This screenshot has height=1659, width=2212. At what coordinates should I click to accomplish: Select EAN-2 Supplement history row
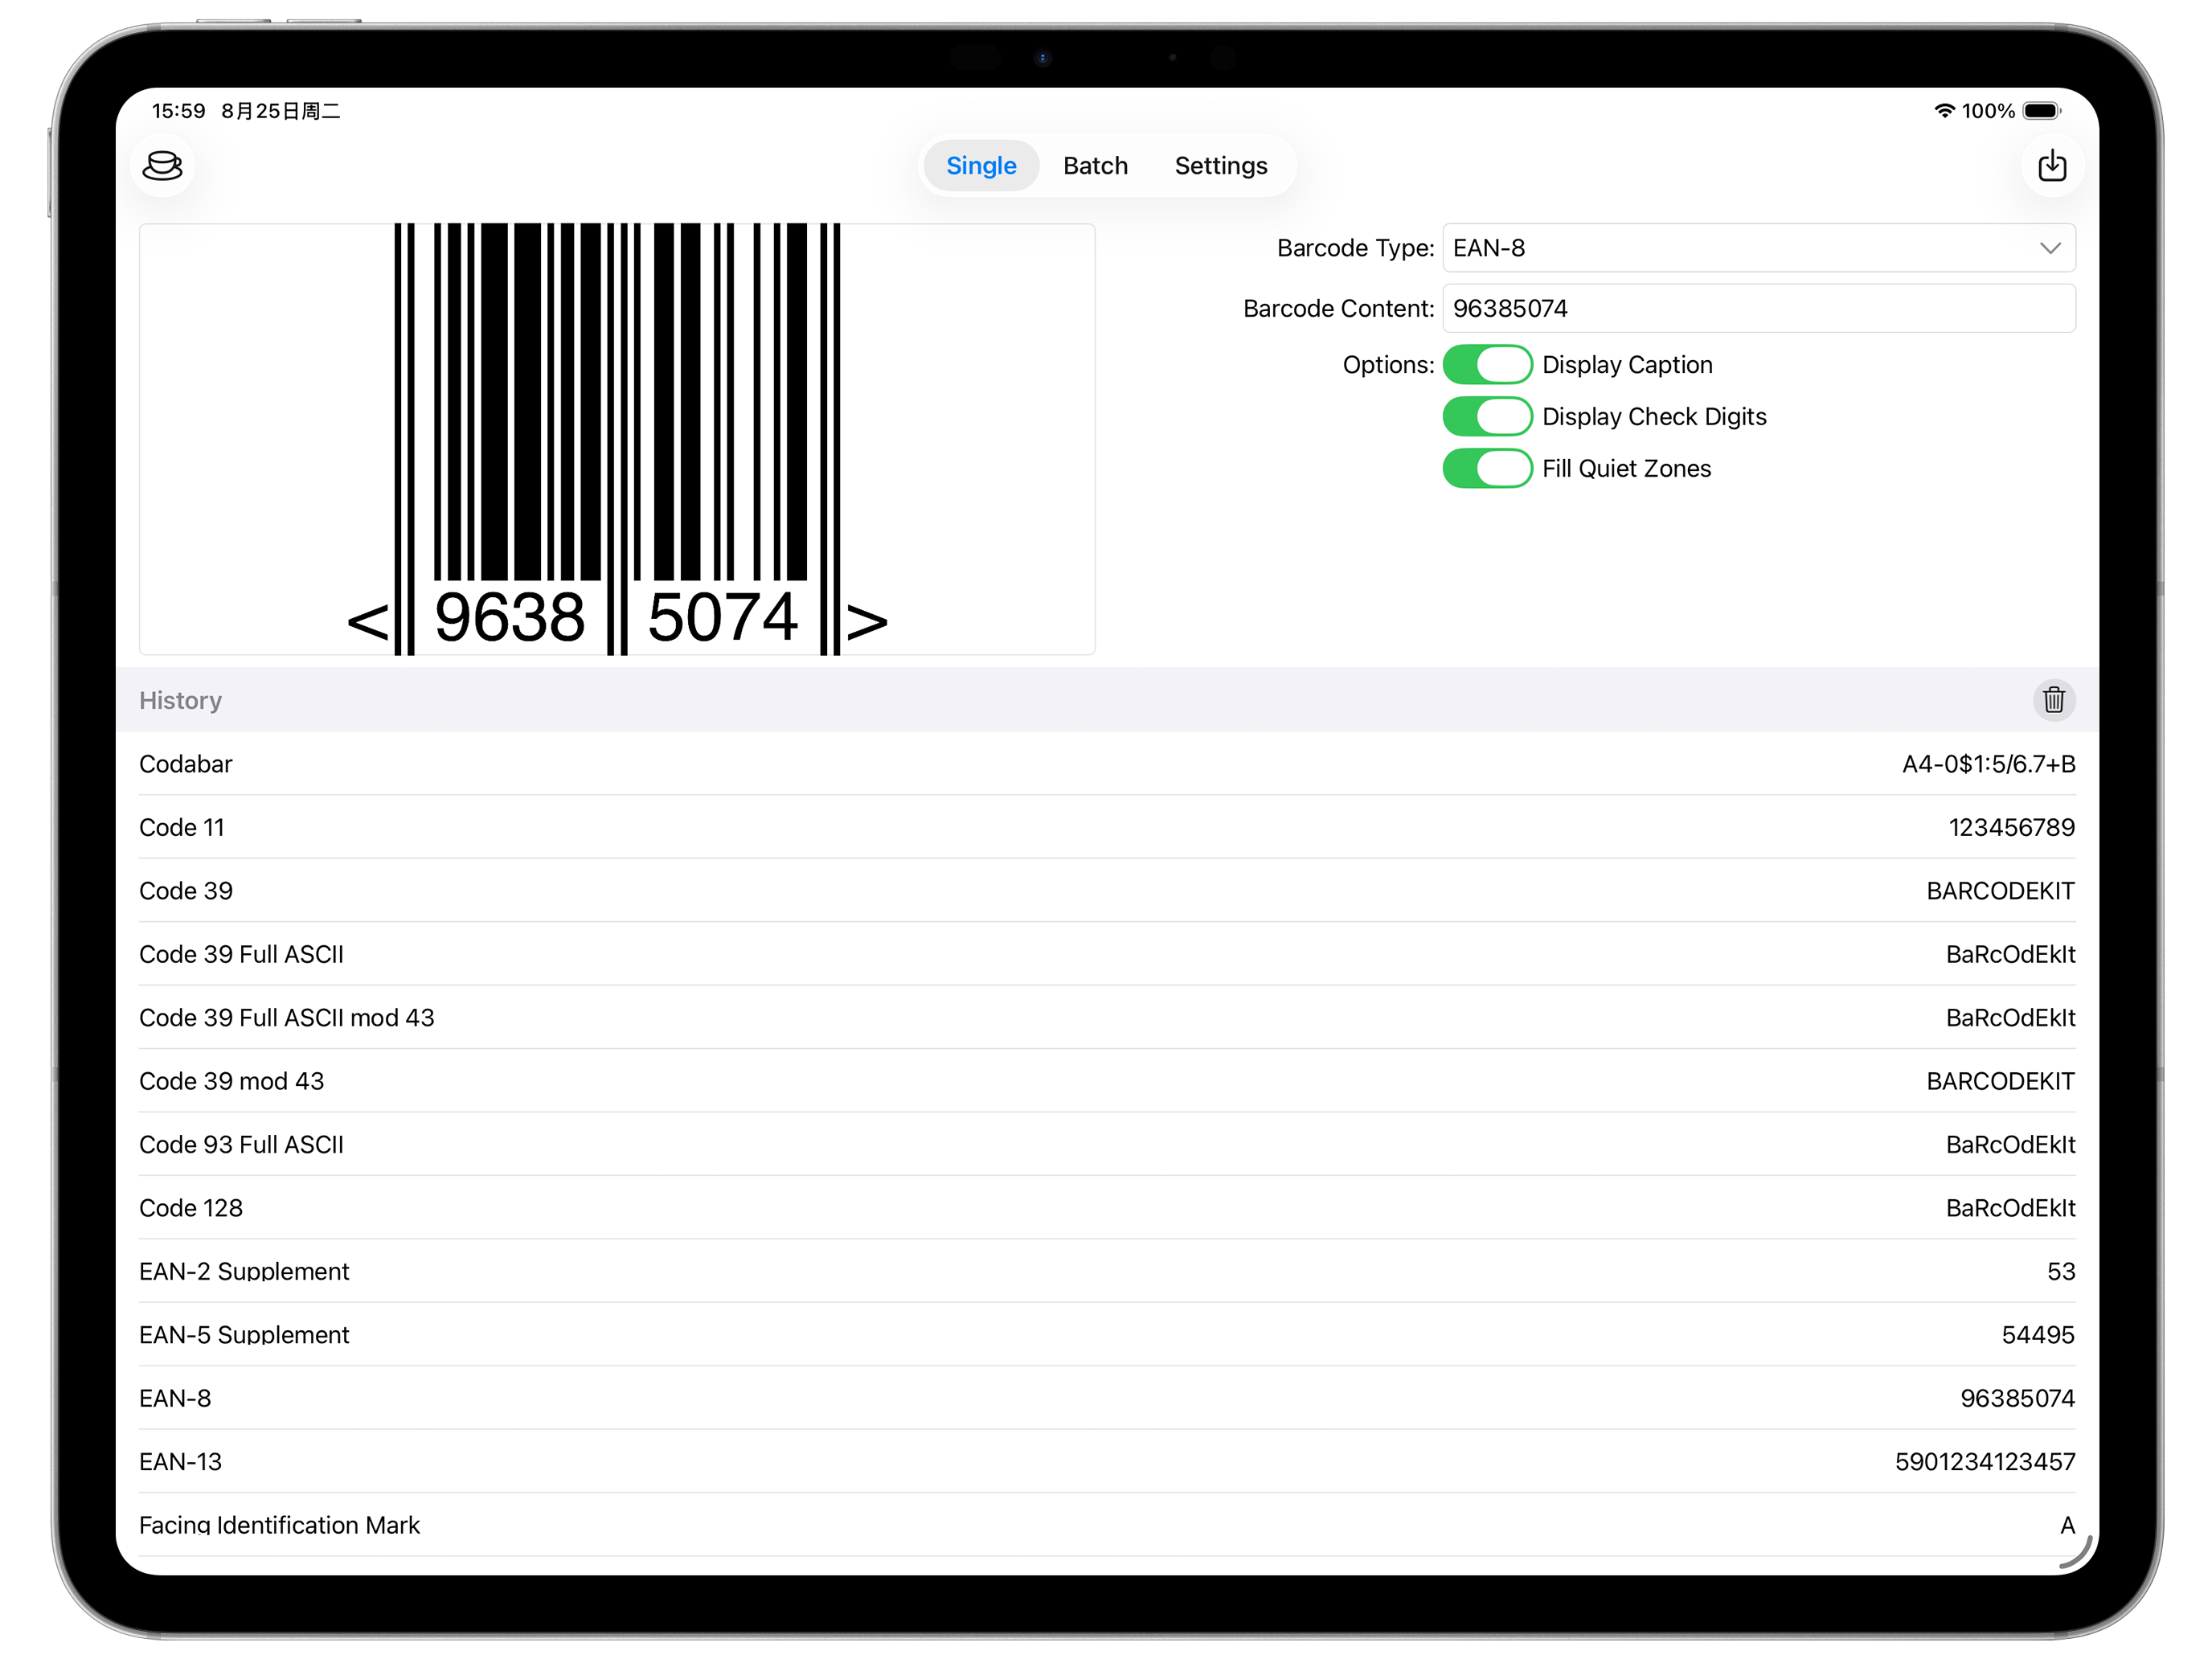[1107, 1272]
